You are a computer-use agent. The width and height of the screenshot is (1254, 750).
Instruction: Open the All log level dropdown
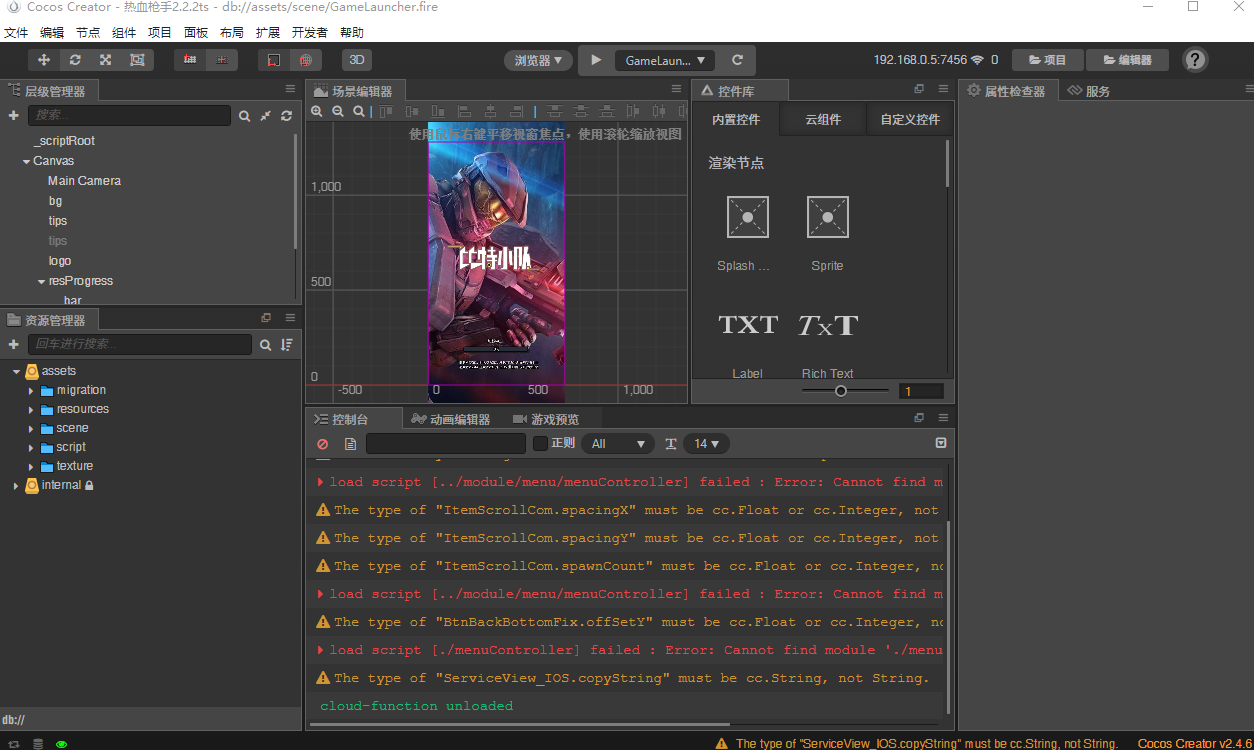pyautogui.click(x=618, y=443)
